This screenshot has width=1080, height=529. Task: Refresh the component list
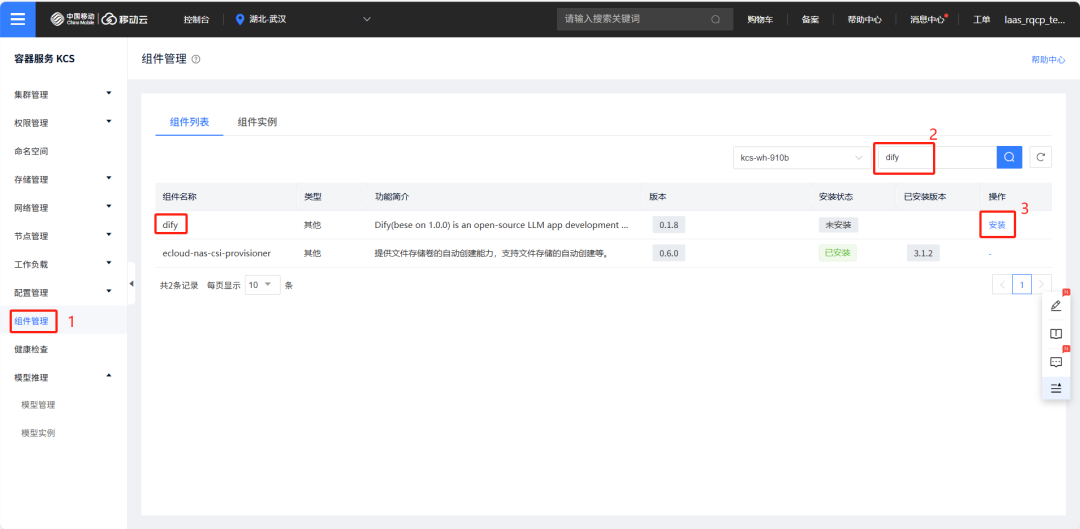point(1041,157)
